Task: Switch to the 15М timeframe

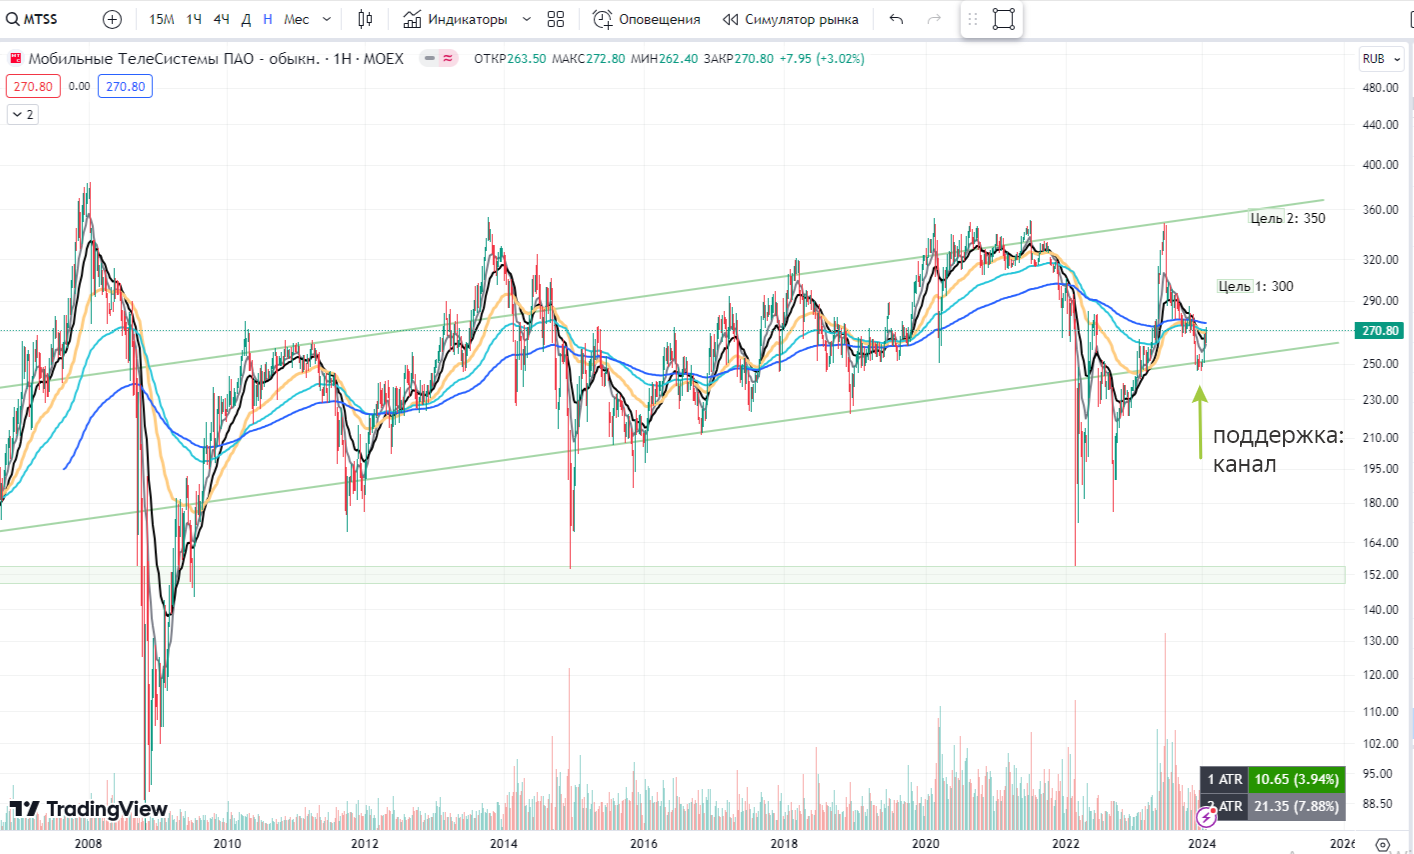Action: (x=161, y=19)
